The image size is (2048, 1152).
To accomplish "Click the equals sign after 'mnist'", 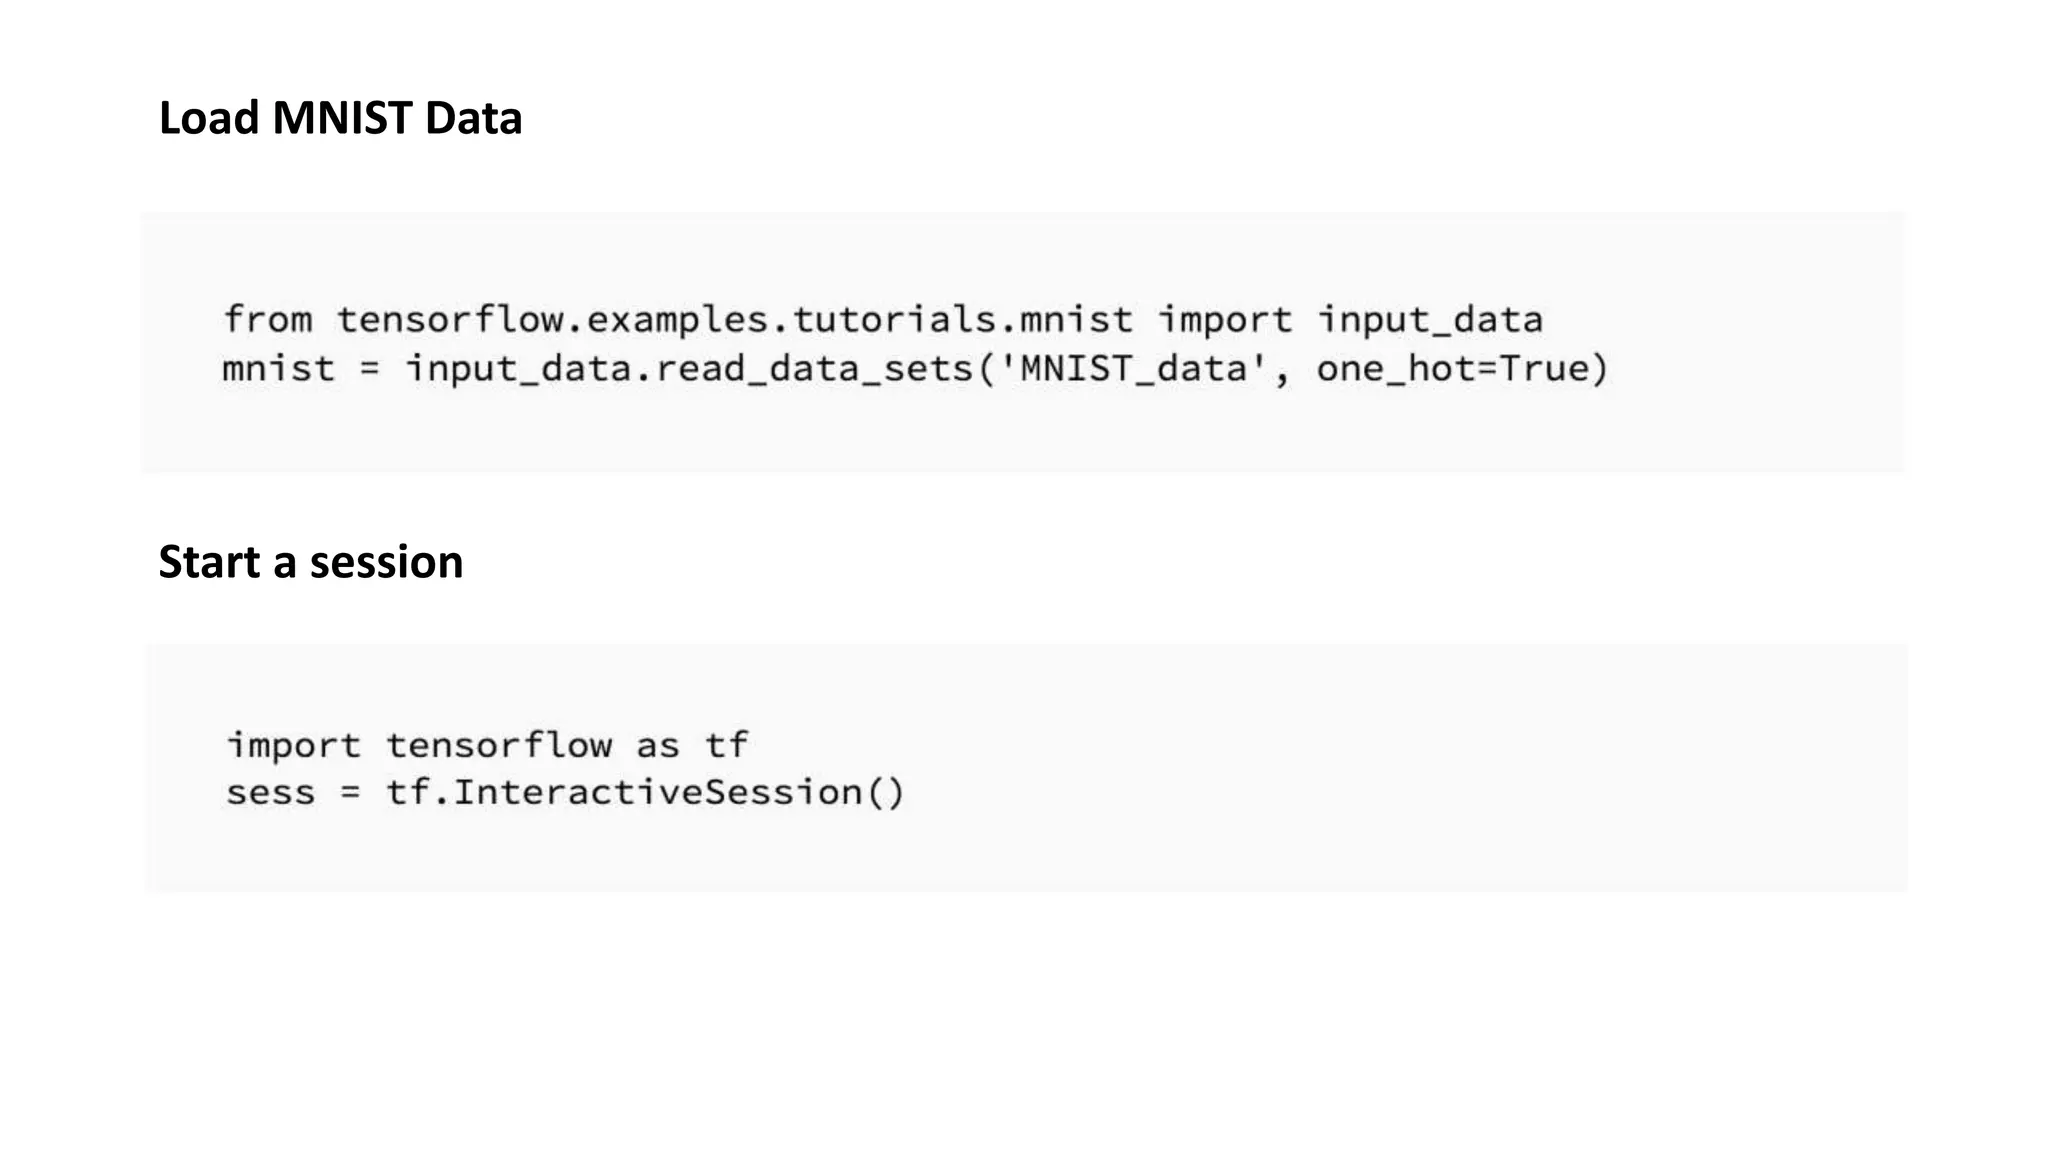I will pyautogui.click(x=370, y=369).
